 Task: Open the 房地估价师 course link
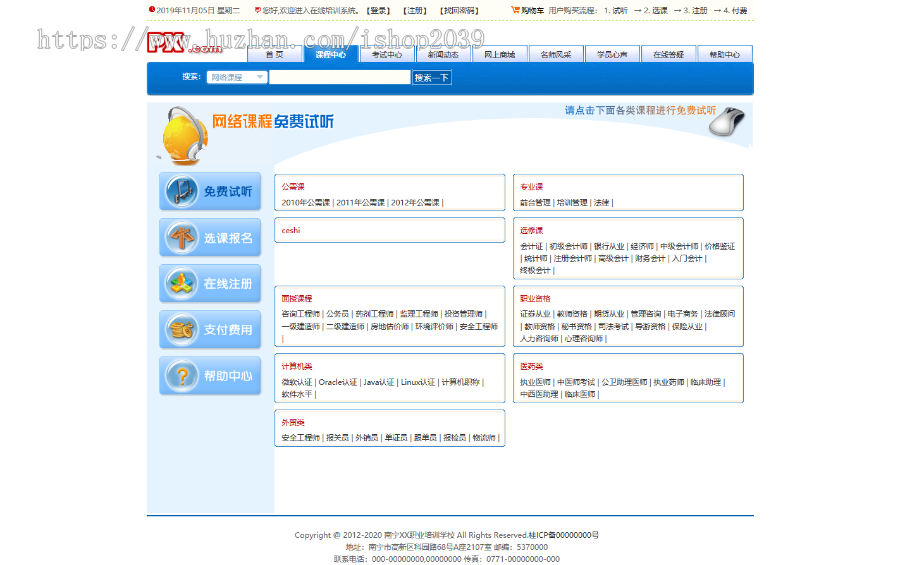point(390,327)
